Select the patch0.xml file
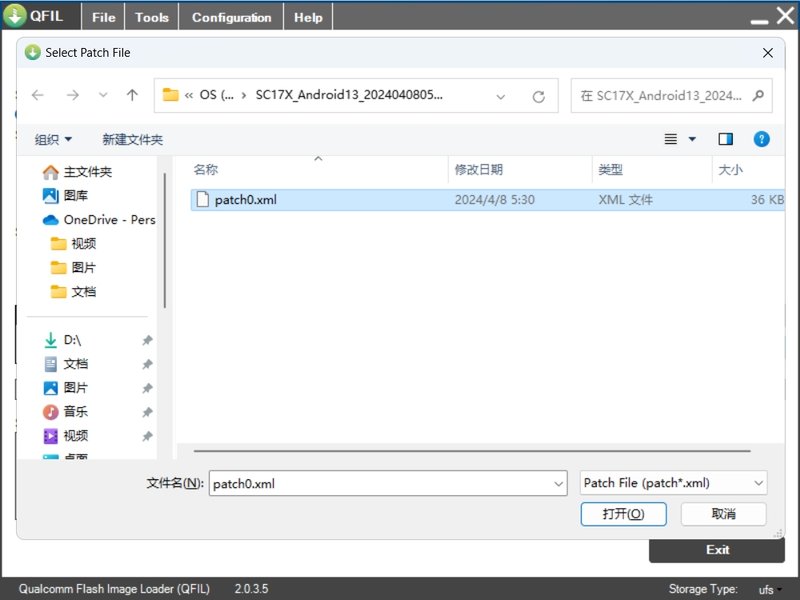 tap(487, 199)
